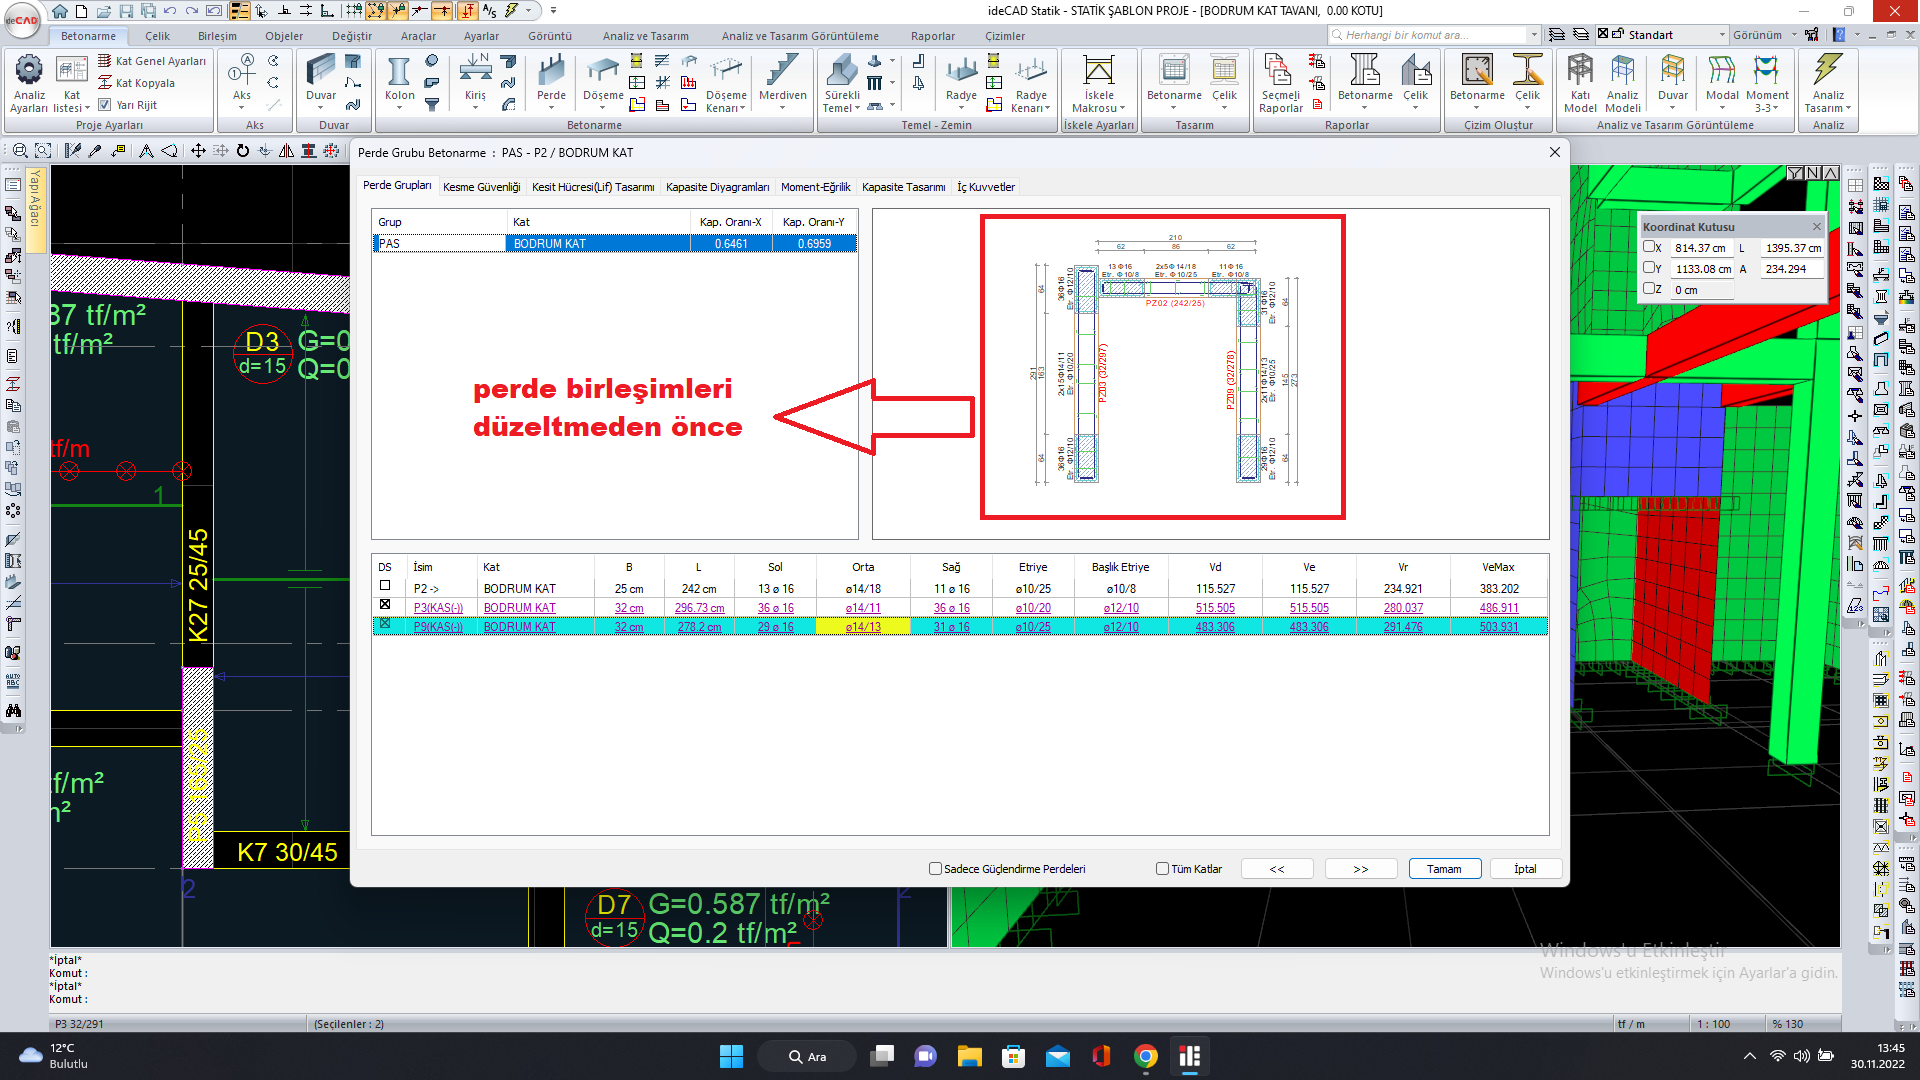Click Herhangi bir komut ara field
1920x1080 pixels.
point(1435,35)
